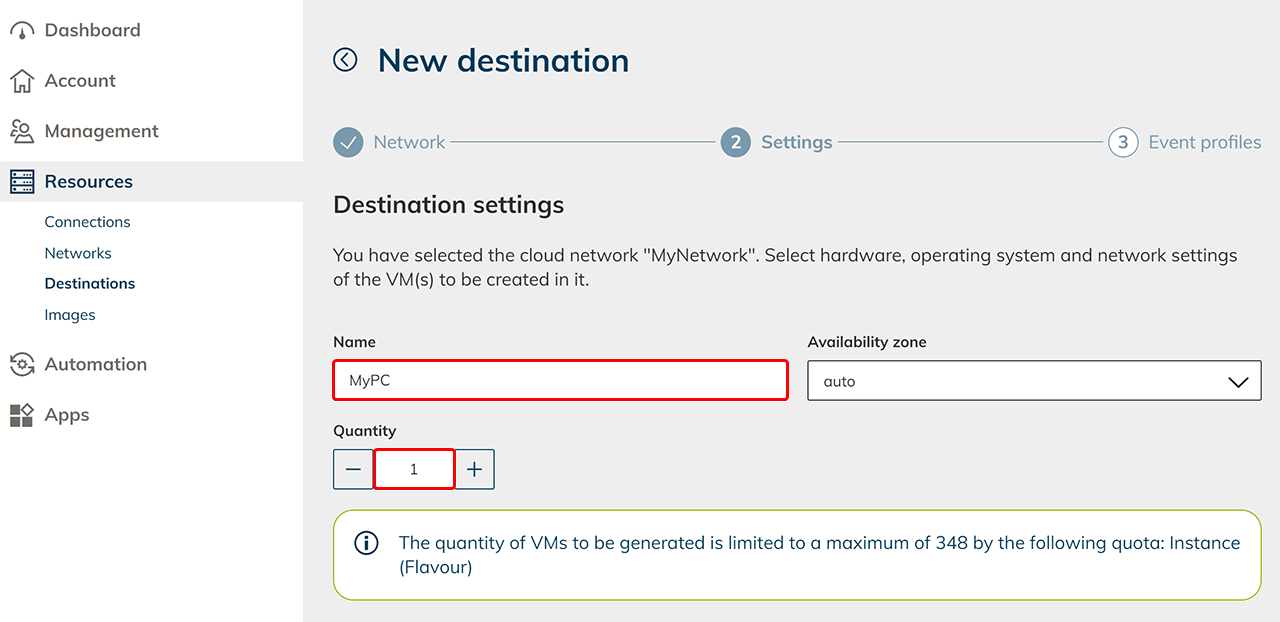Click the Resources server icon

[x=22, y=182]
